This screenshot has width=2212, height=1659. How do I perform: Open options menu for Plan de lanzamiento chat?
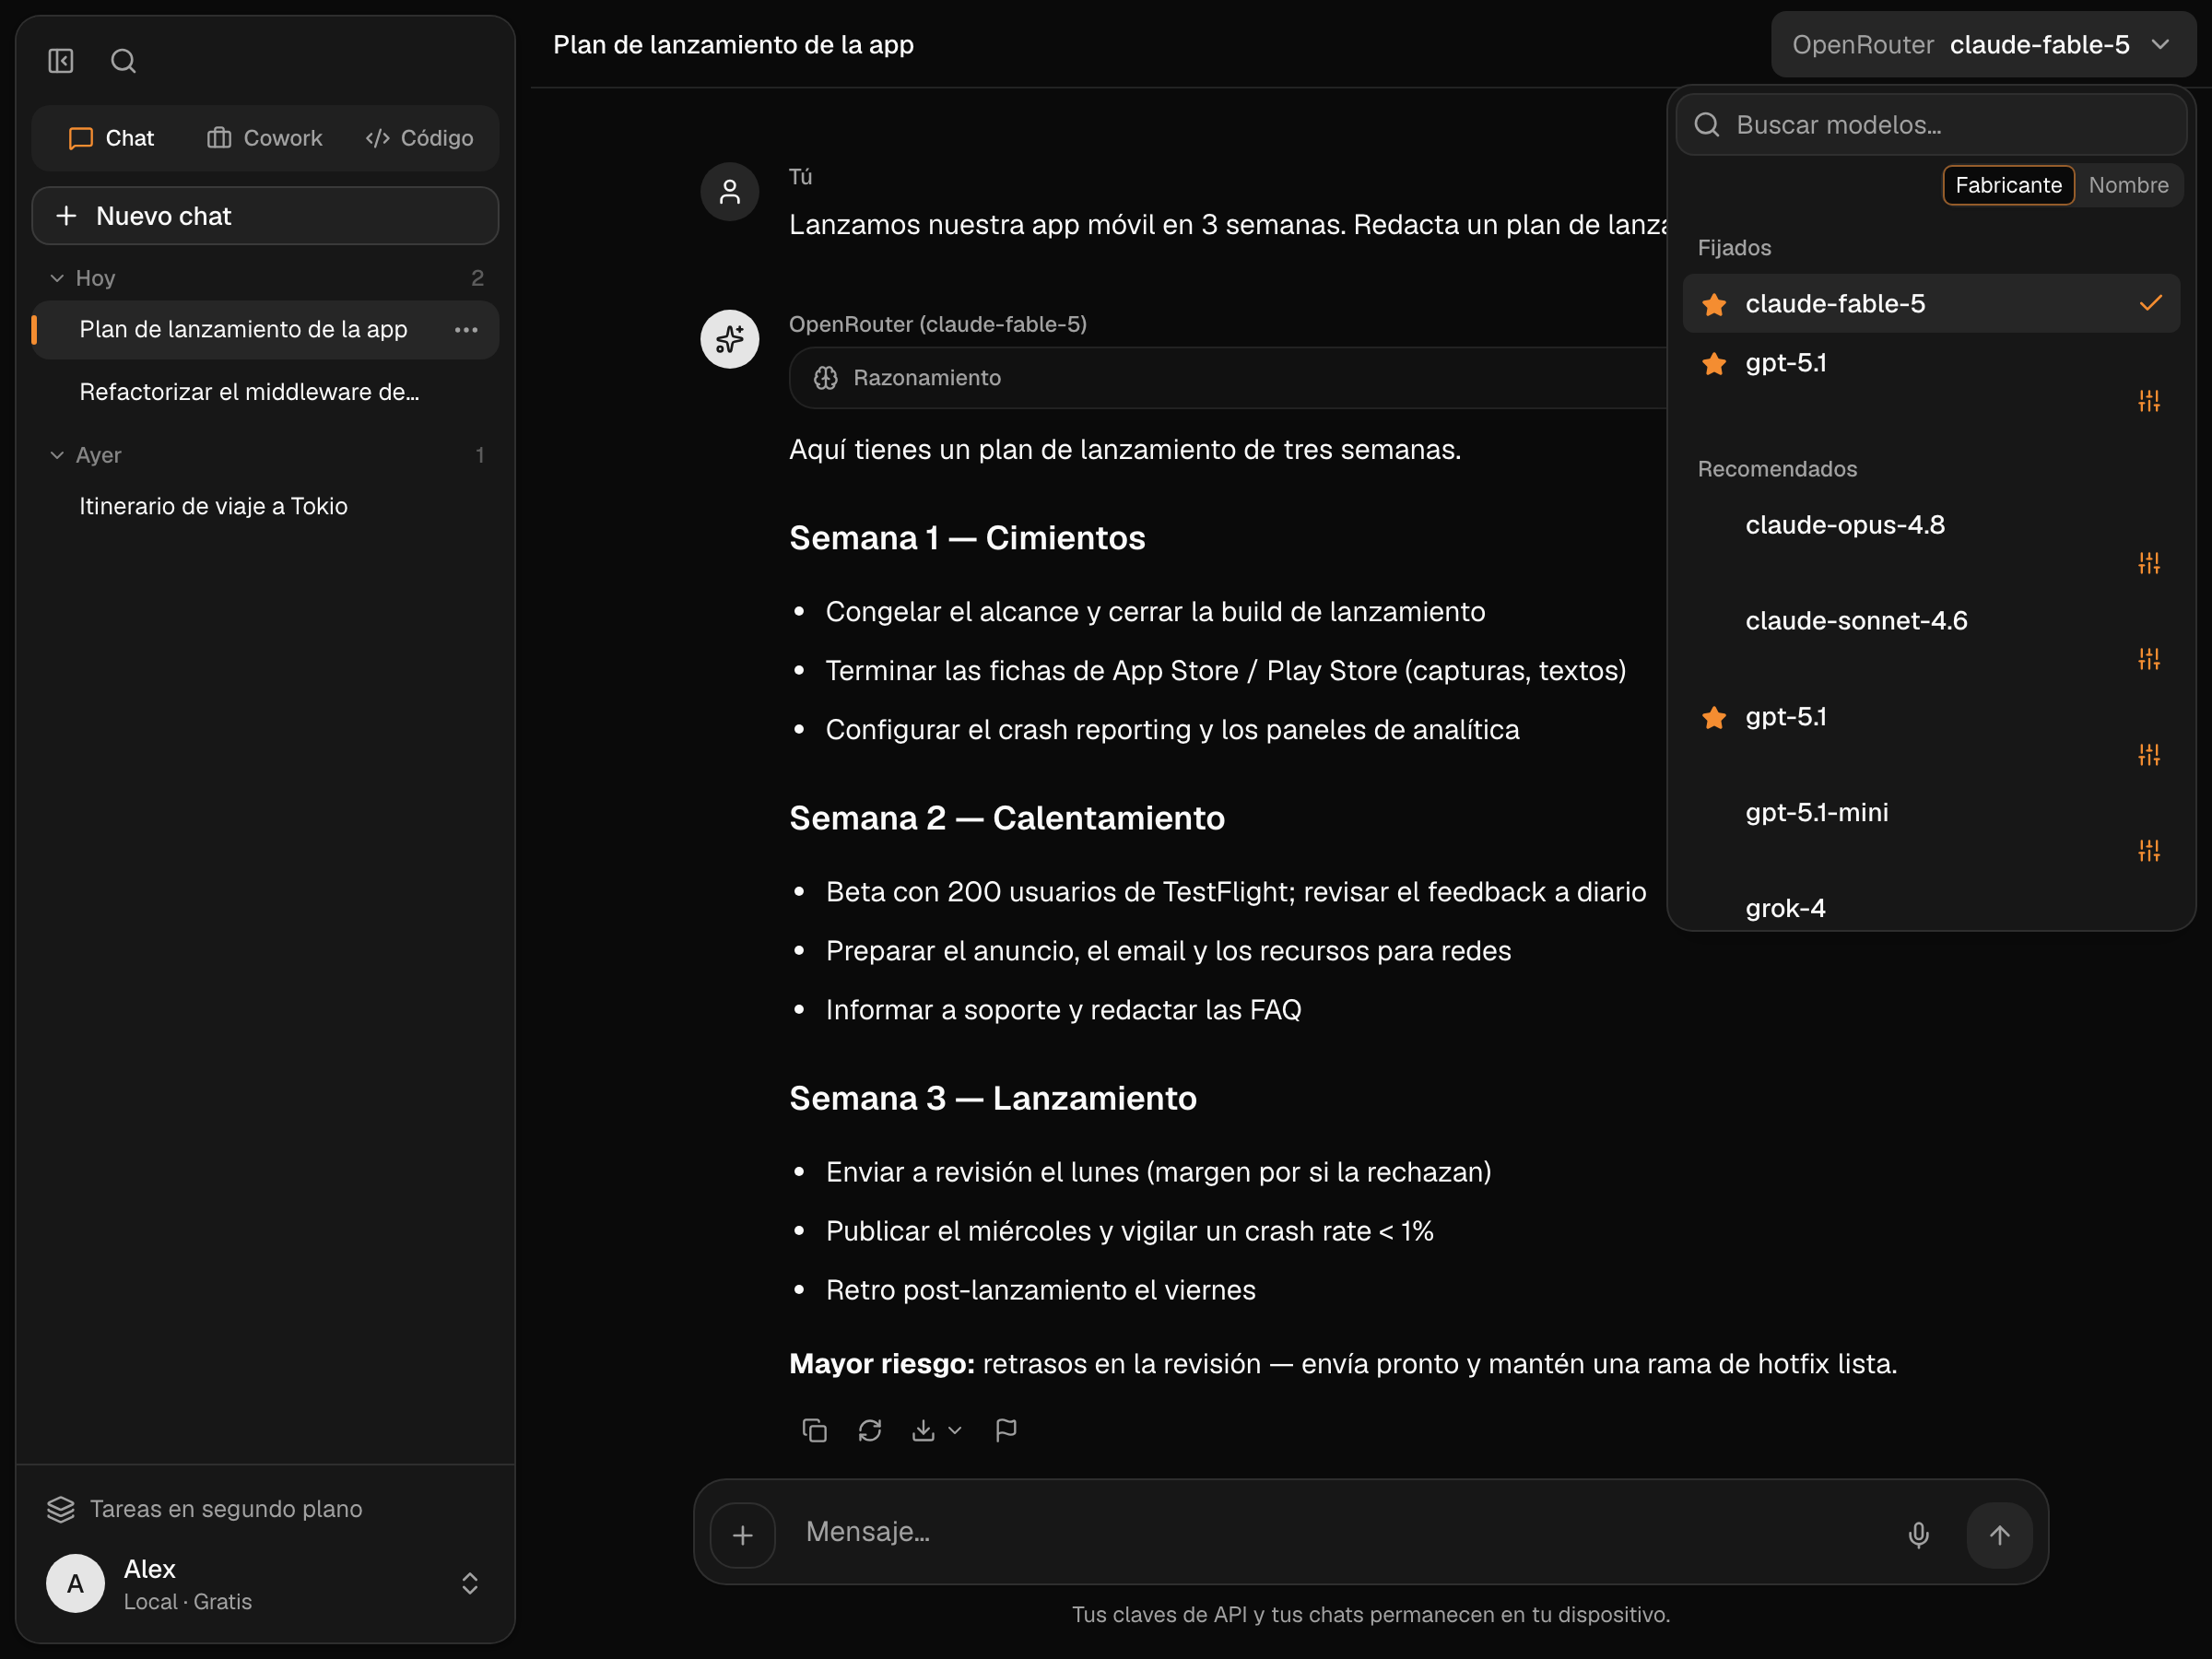coord(466,329)
